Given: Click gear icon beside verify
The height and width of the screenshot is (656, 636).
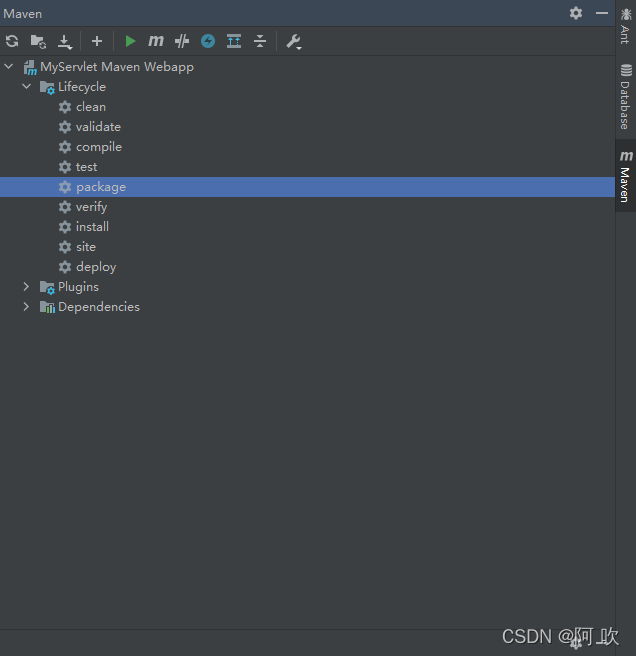Looking at the screenshot, I should [x=65, y=207].
